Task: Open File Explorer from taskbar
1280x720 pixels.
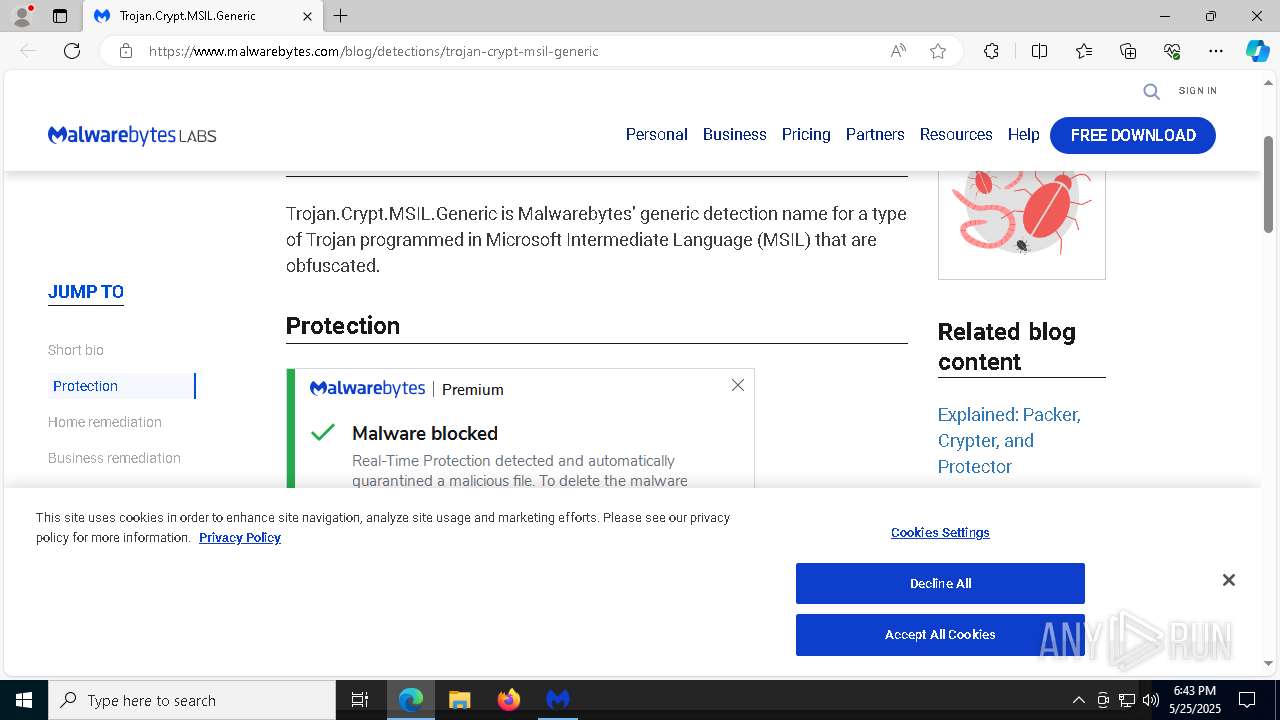Action: [x=460, y=700]
